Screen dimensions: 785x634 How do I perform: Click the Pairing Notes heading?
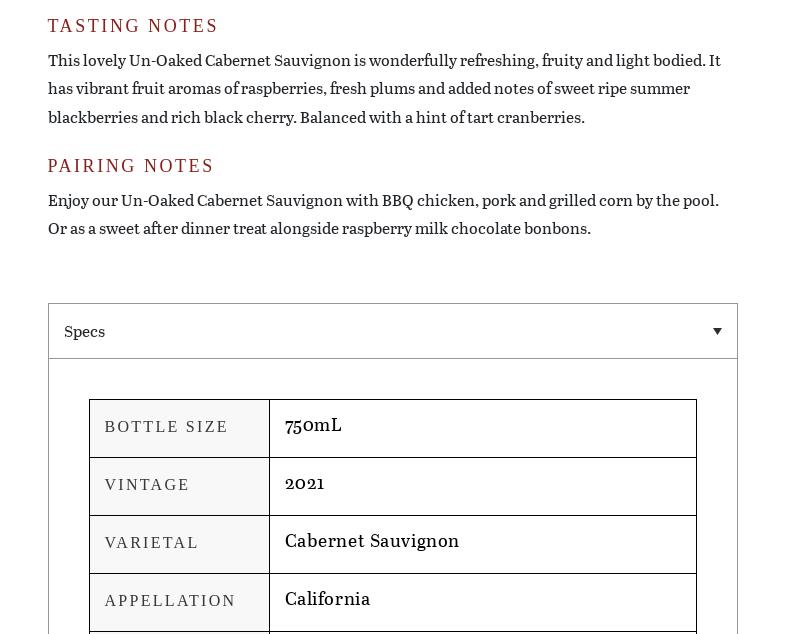(x=131, y=166)
